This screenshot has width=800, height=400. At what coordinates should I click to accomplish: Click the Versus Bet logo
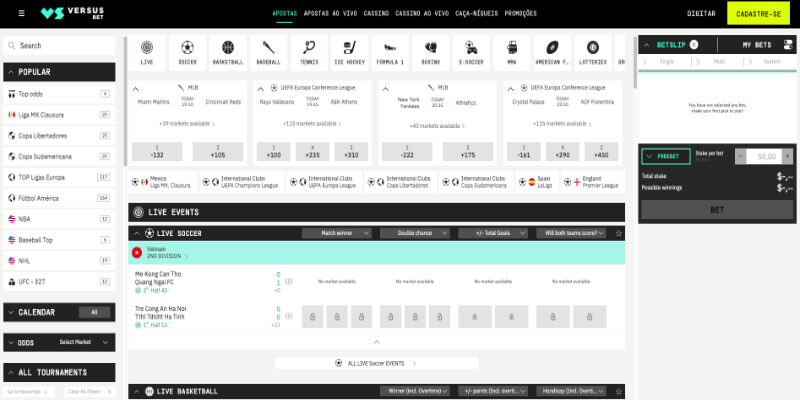(72, 13)
